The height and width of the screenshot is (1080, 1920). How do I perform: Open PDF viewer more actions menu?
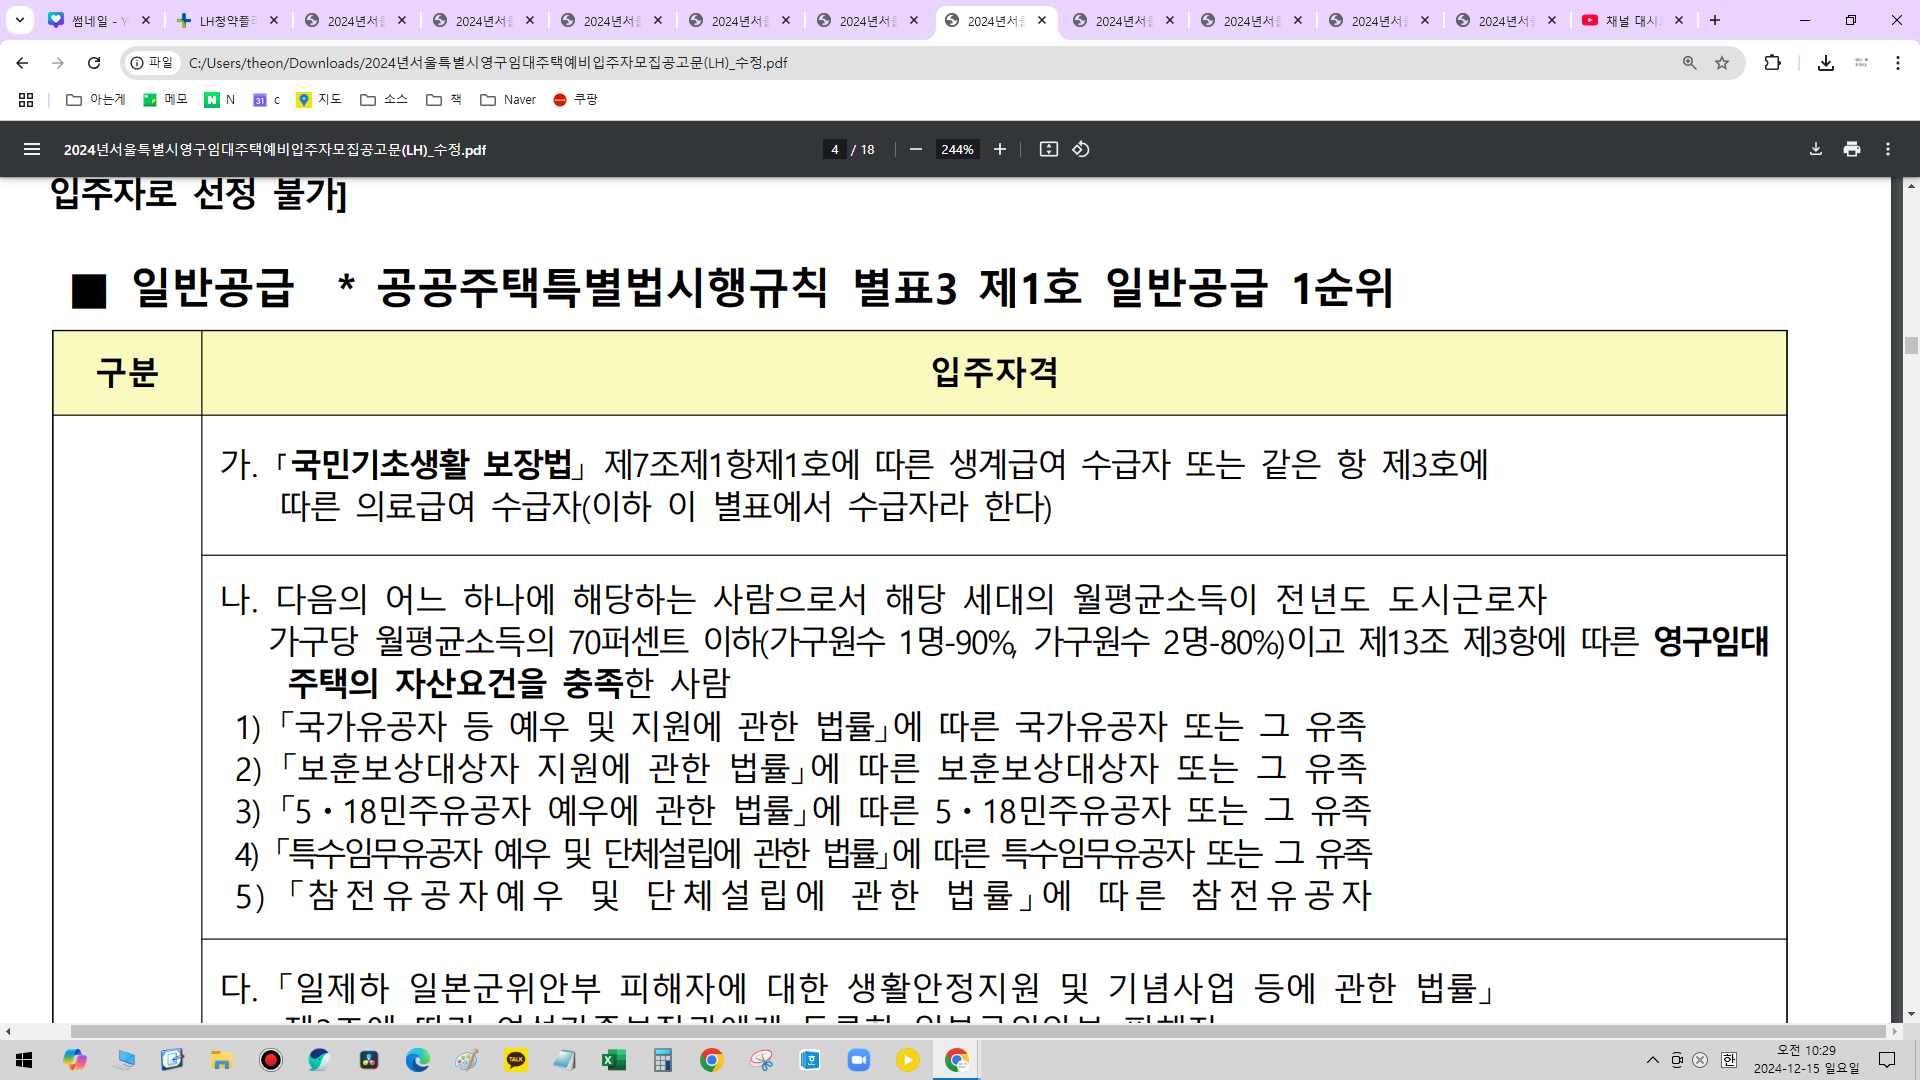(x=1888, y=149)
